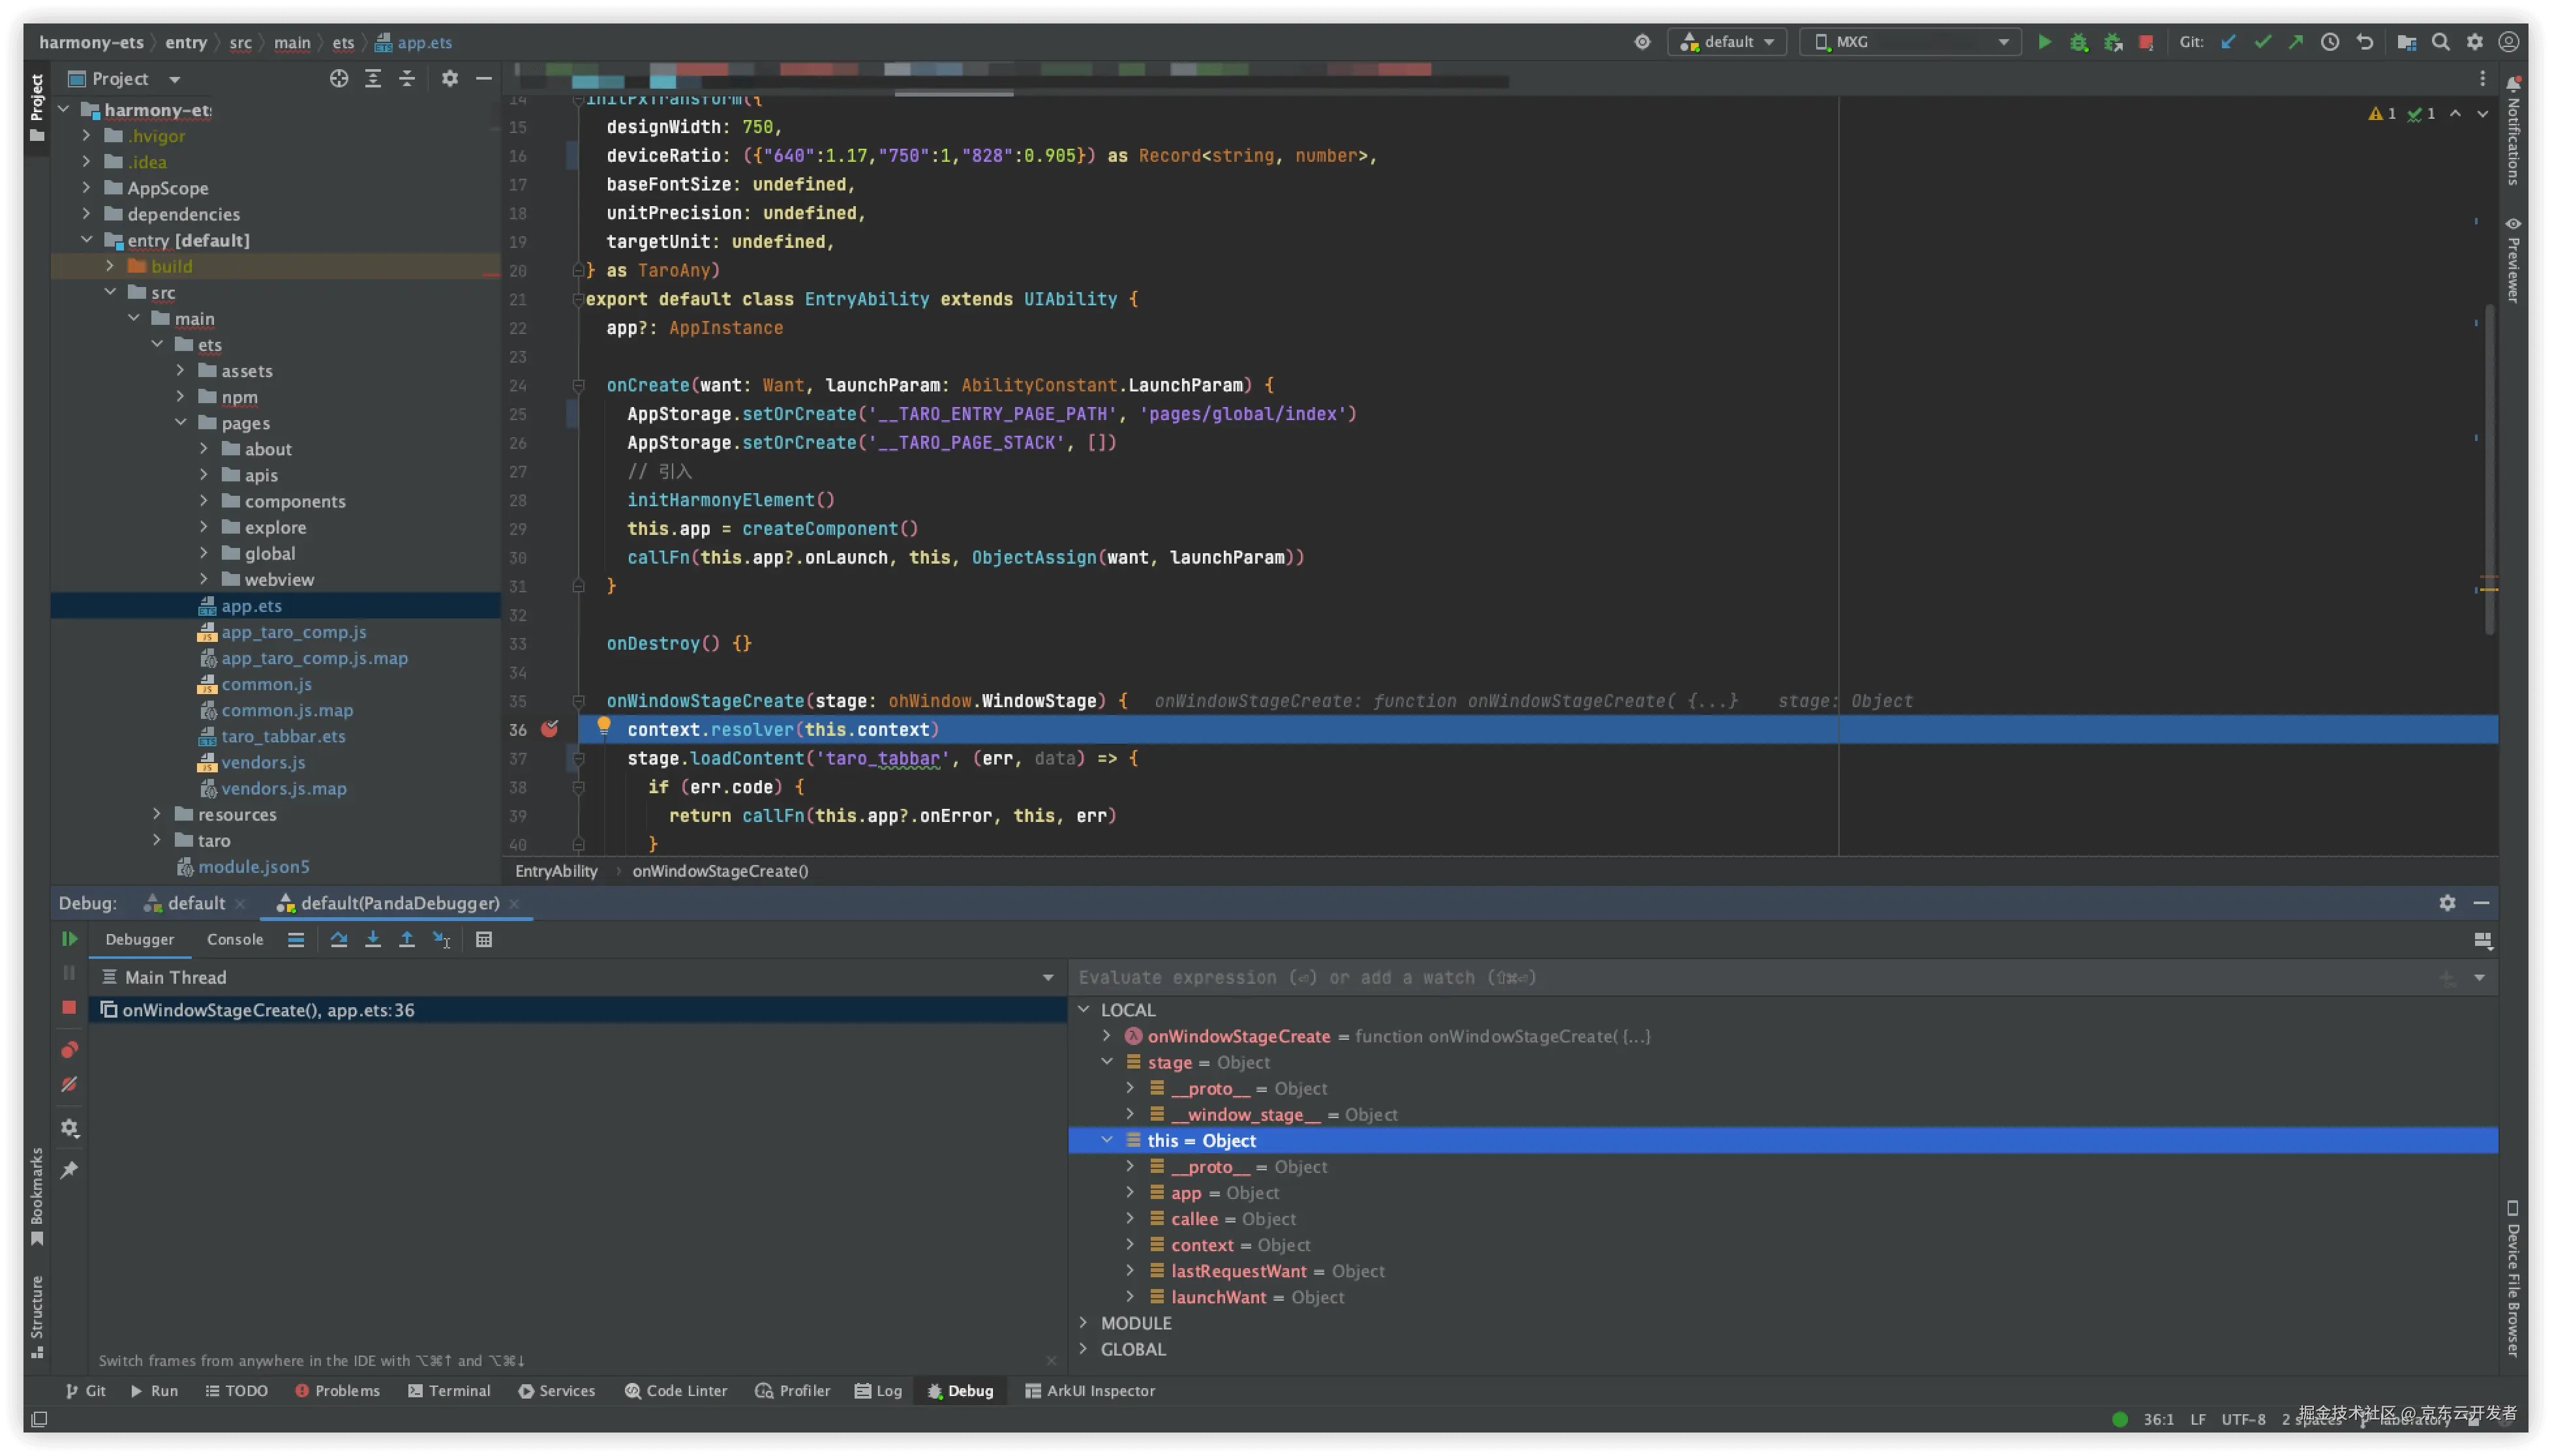Expand the webview folder in project tree
The width and height of the screenshot is (2552, 1456).
[x=204, y=579]
